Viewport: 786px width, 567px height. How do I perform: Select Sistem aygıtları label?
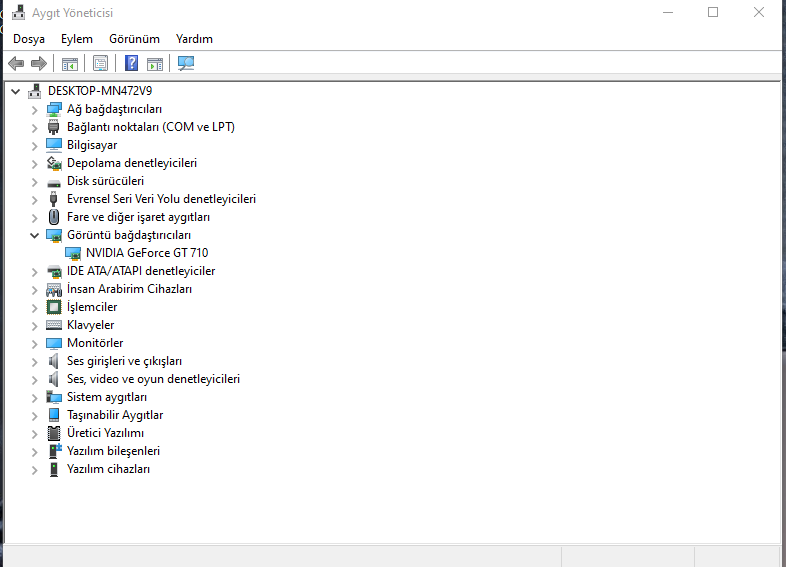tap(107, 397)
